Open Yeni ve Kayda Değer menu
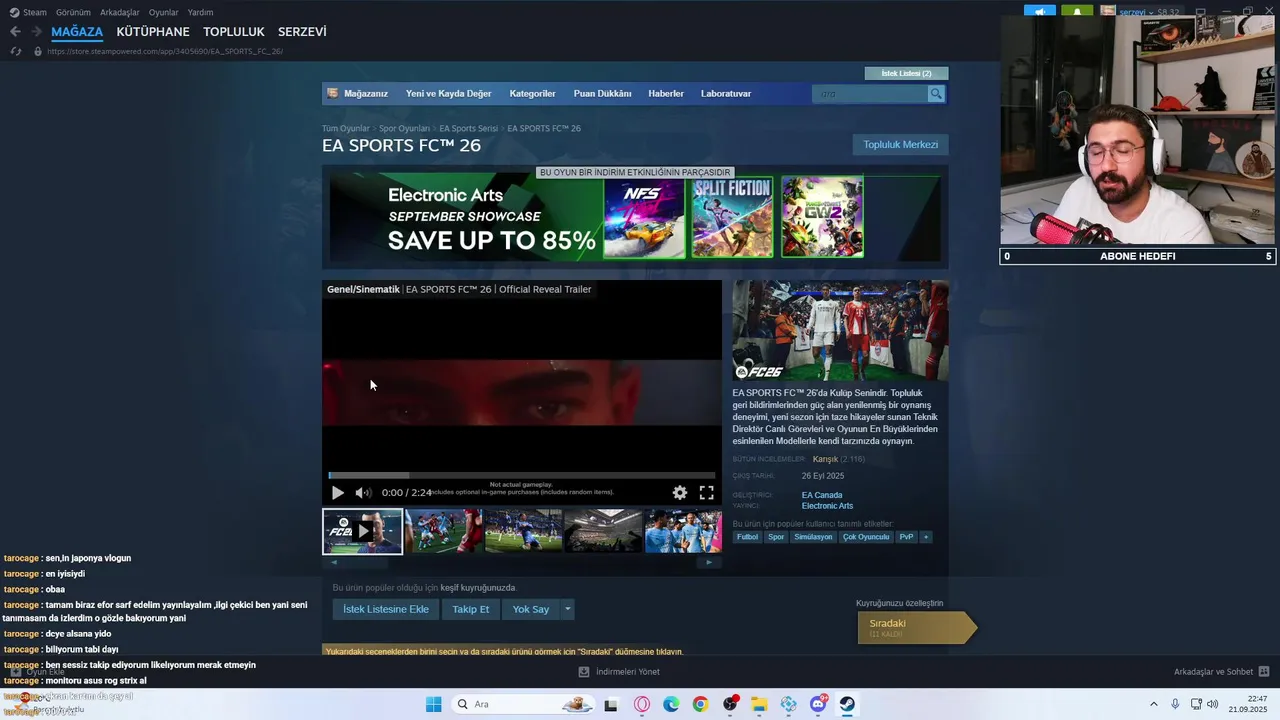 449,94
